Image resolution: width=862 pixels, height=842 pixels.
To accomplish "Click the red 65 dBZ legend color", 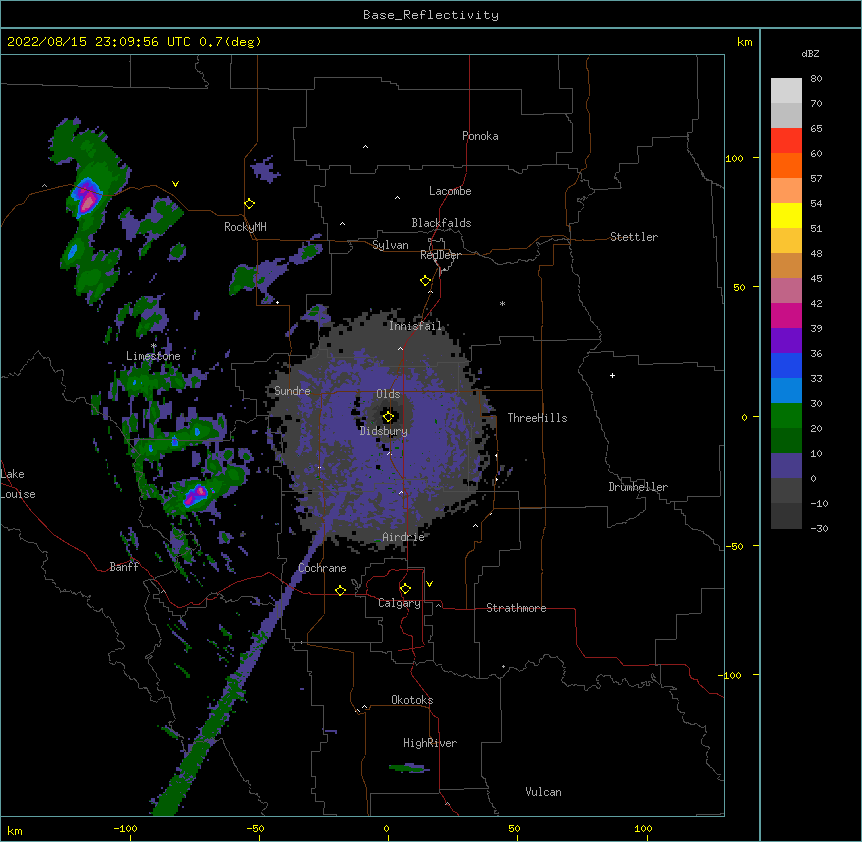I will pos(786,140).
